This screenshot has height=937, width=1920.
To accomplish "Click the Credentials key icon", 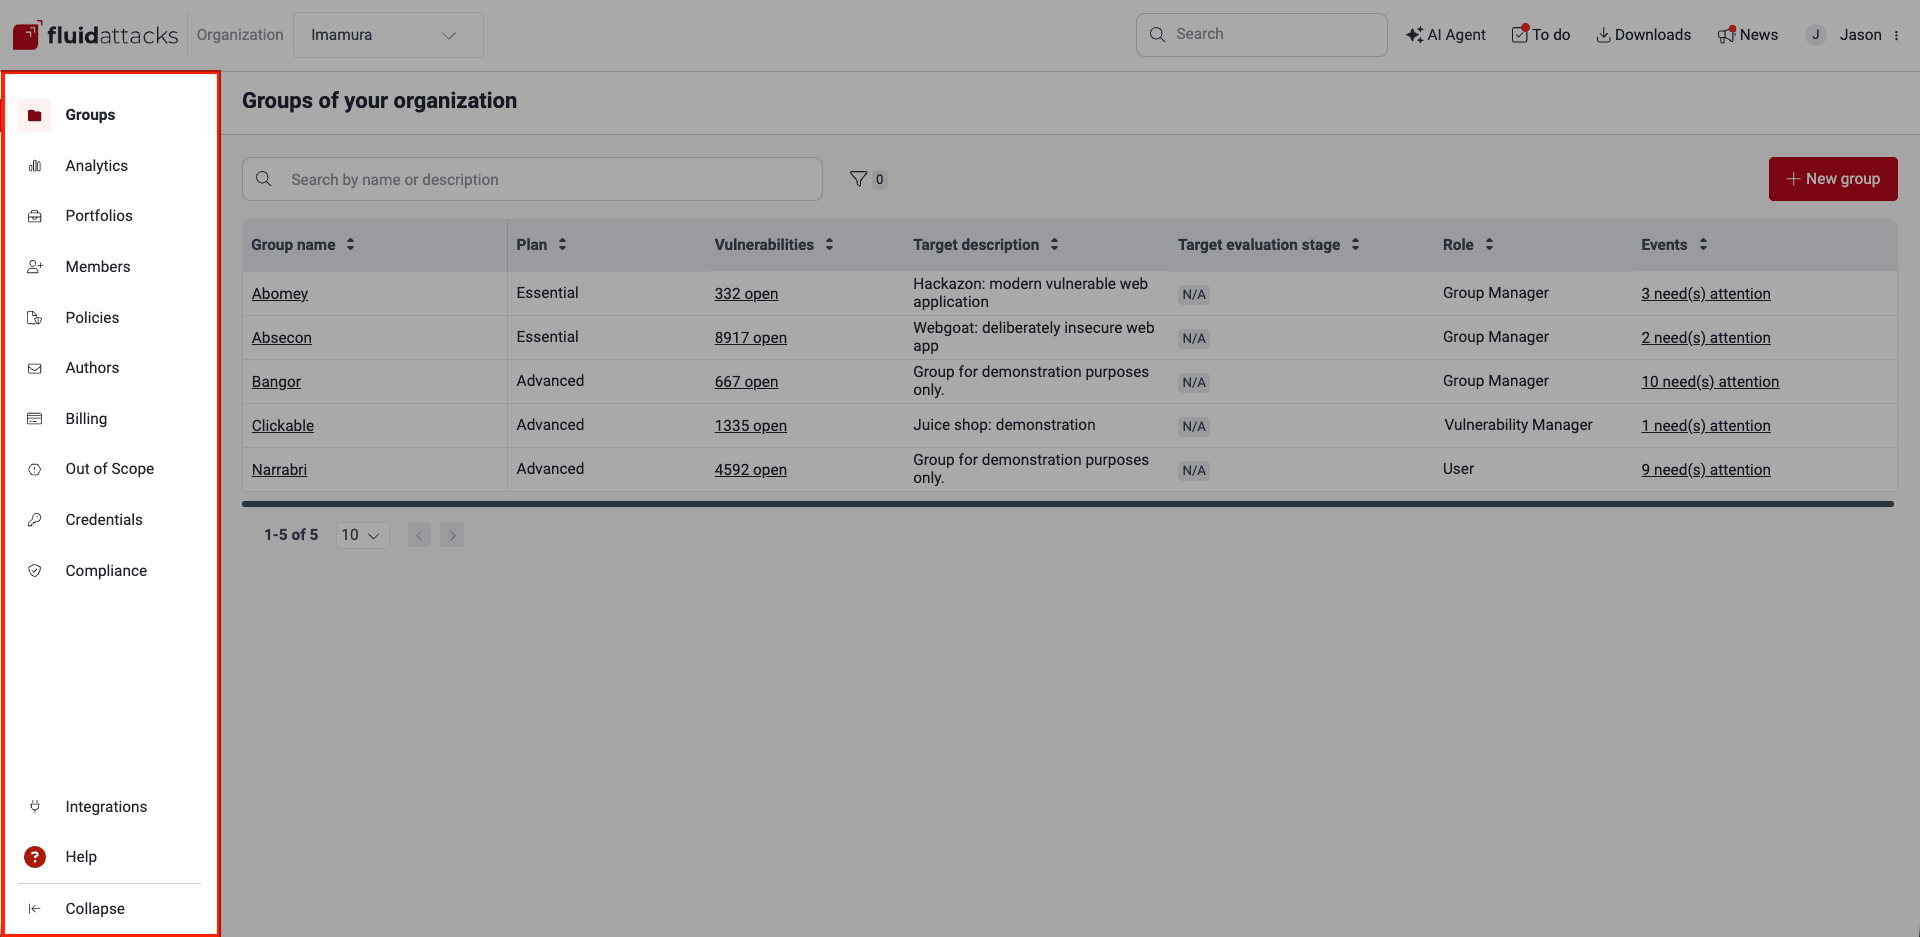I will 35,519.
